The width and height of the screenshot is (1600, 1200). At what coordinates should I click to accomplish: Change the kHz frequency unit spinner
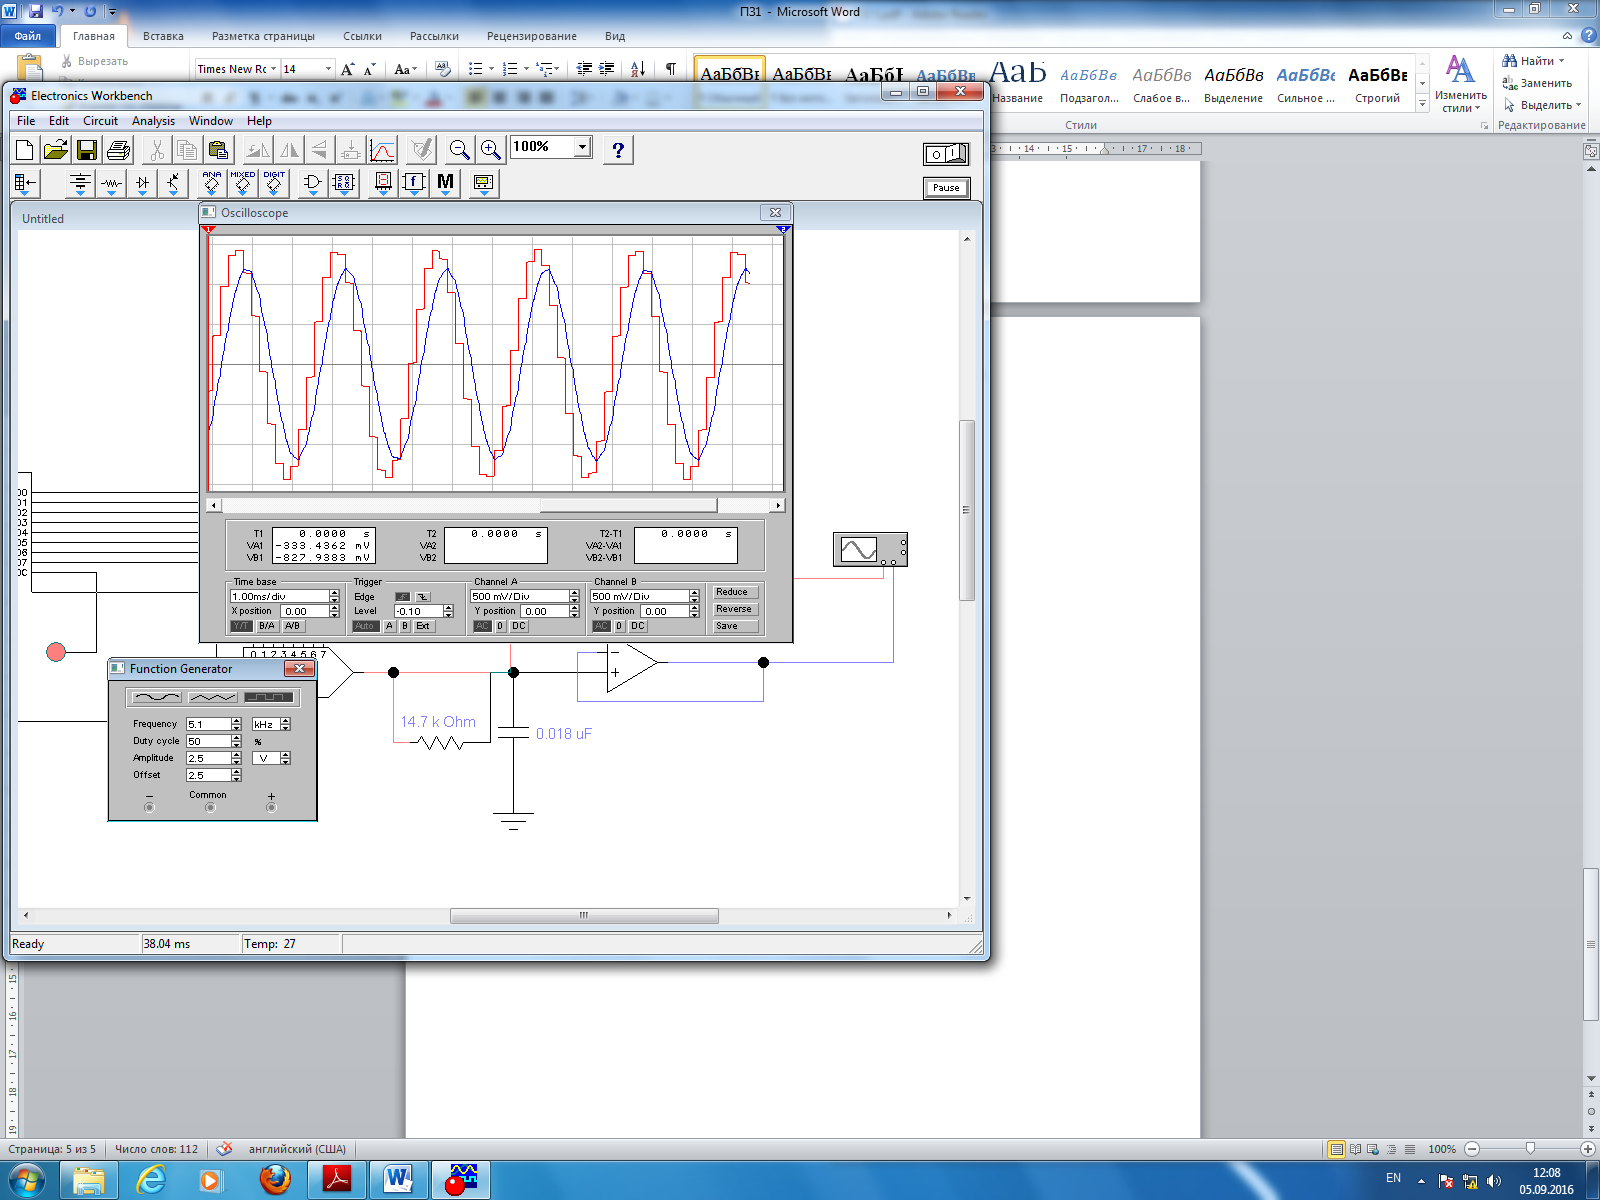[x=286, y=724]
